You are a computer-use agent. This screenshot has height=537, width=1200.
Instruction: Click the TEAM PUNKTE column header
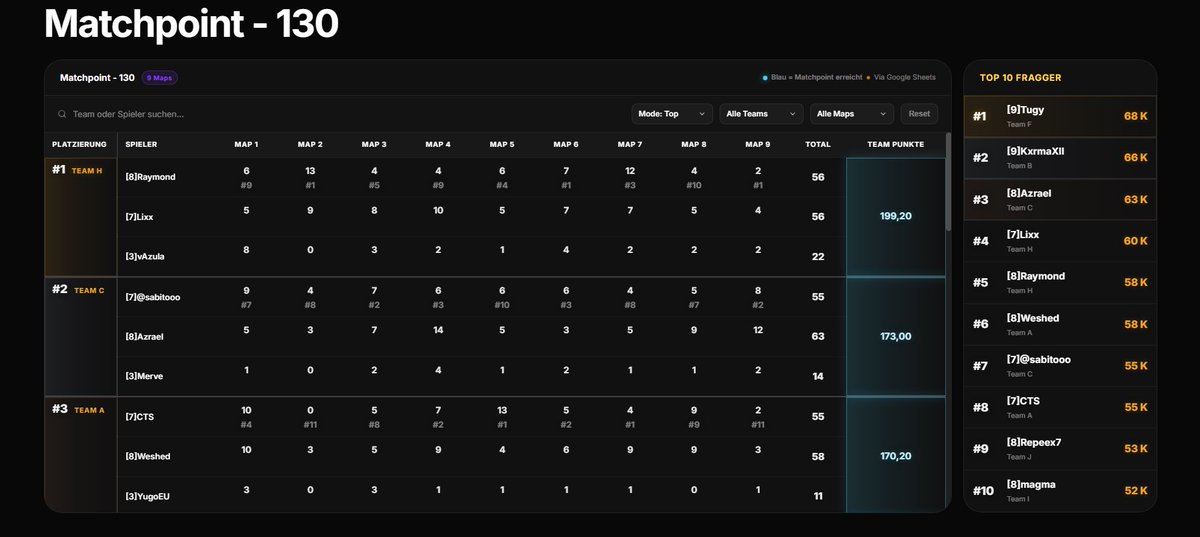[x=895, y=145]
